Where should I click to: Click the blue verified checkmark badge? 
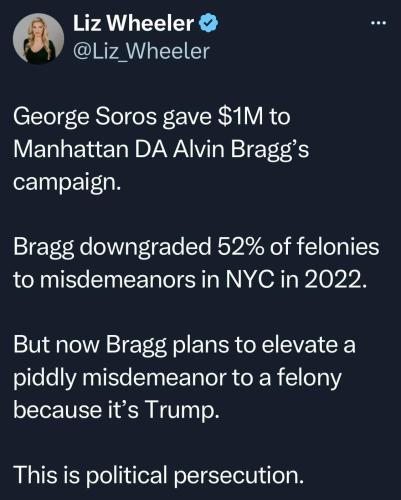[x=209, y=24]
